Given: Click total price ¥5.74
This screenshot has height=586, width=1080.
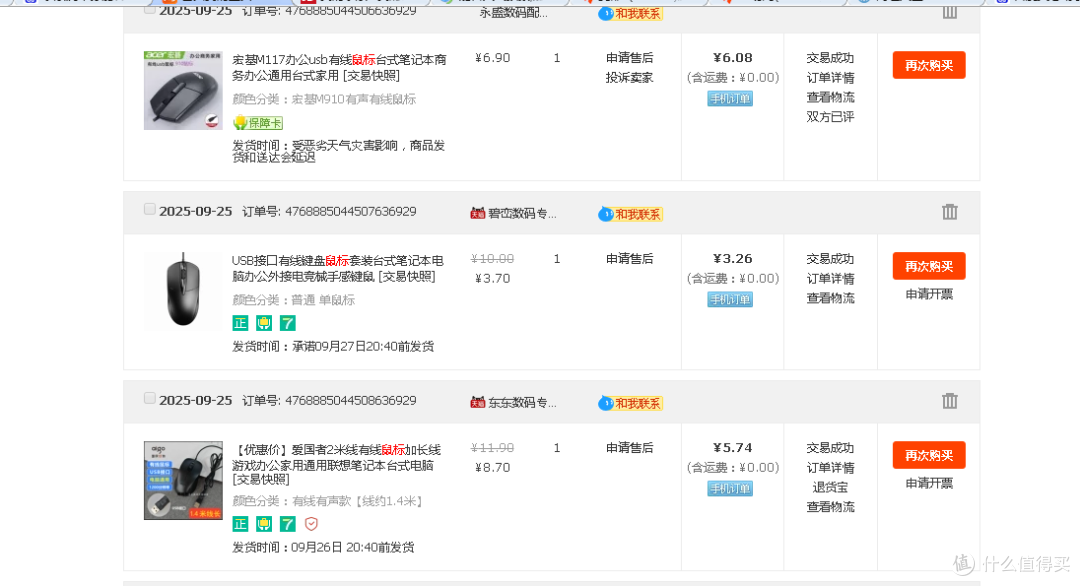Looking at the screenshot, I should 732,448.
